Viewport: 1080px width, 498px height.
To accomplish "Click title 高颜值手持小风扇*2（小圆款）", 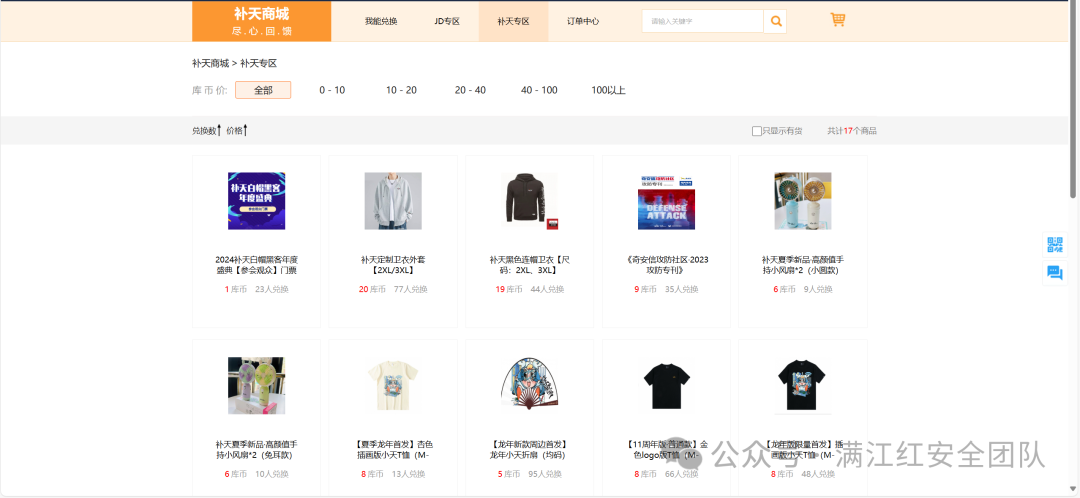I will pos(802,264).
